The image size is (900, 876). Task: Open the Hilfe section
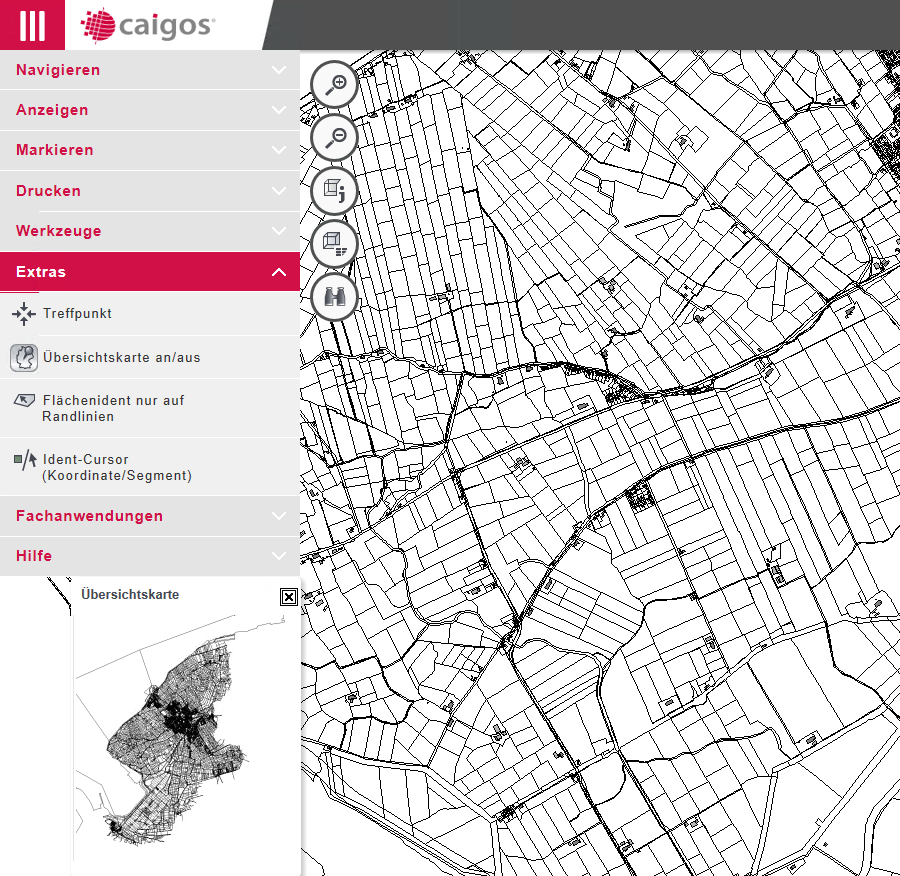pos(34,556)
